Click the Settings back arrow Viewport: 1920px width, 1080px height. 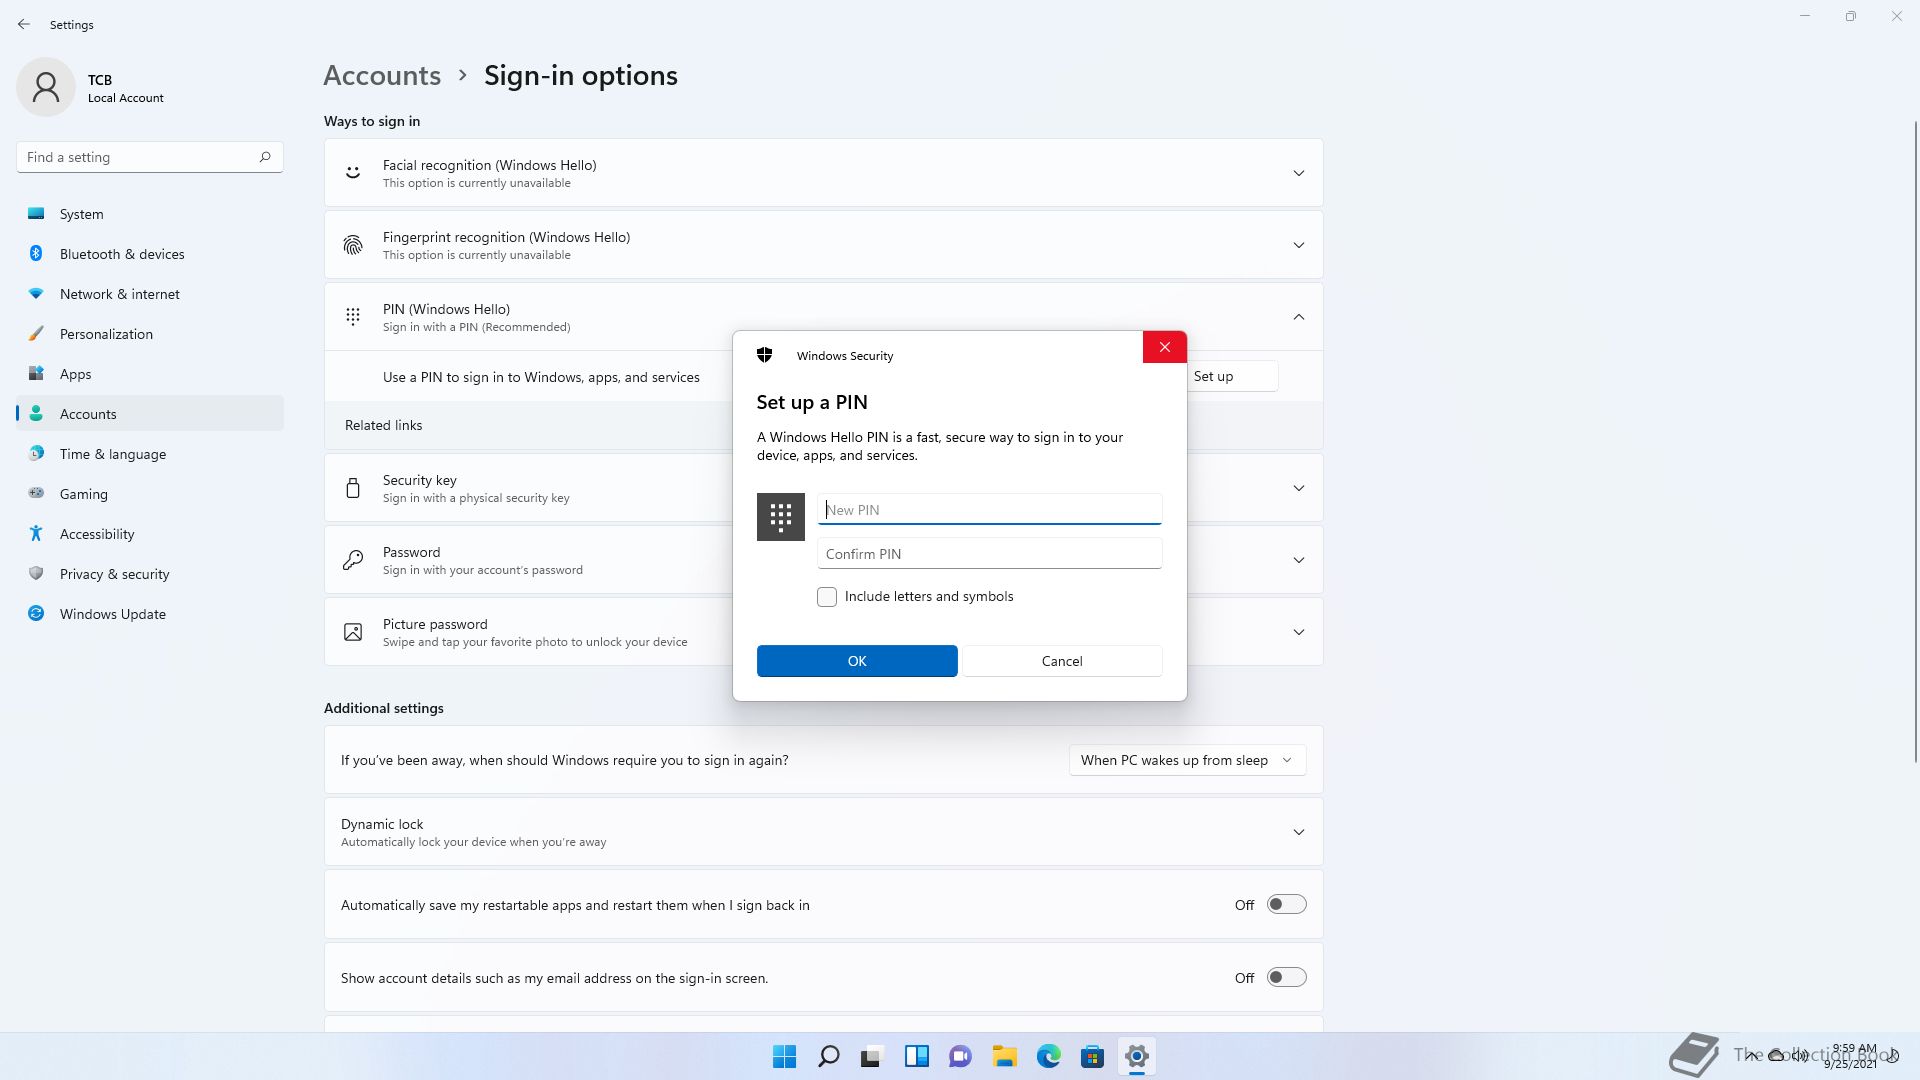(x=24, y=24)
